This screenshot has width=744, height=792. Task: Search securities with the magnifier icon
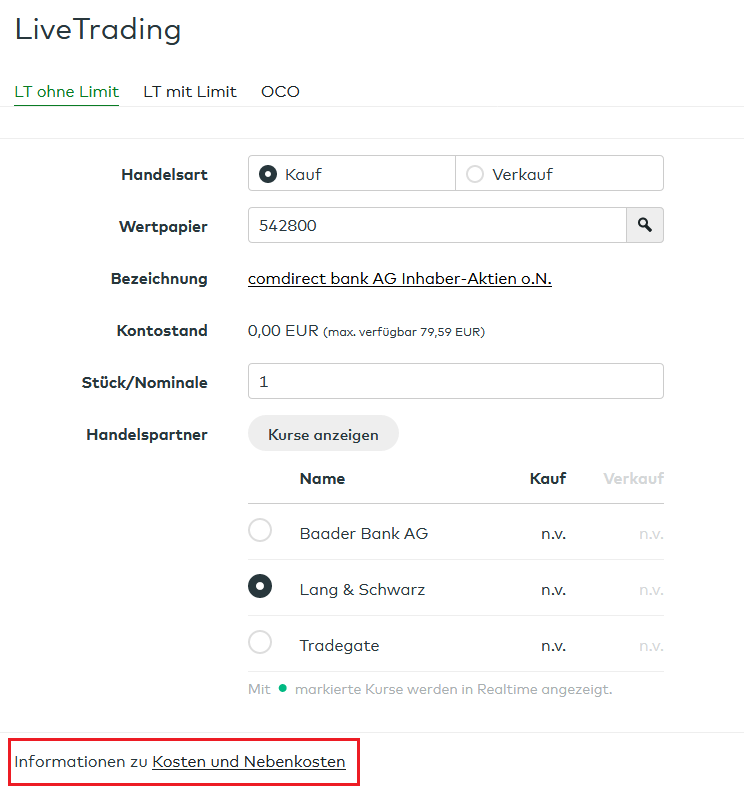[x=644, y=225]
